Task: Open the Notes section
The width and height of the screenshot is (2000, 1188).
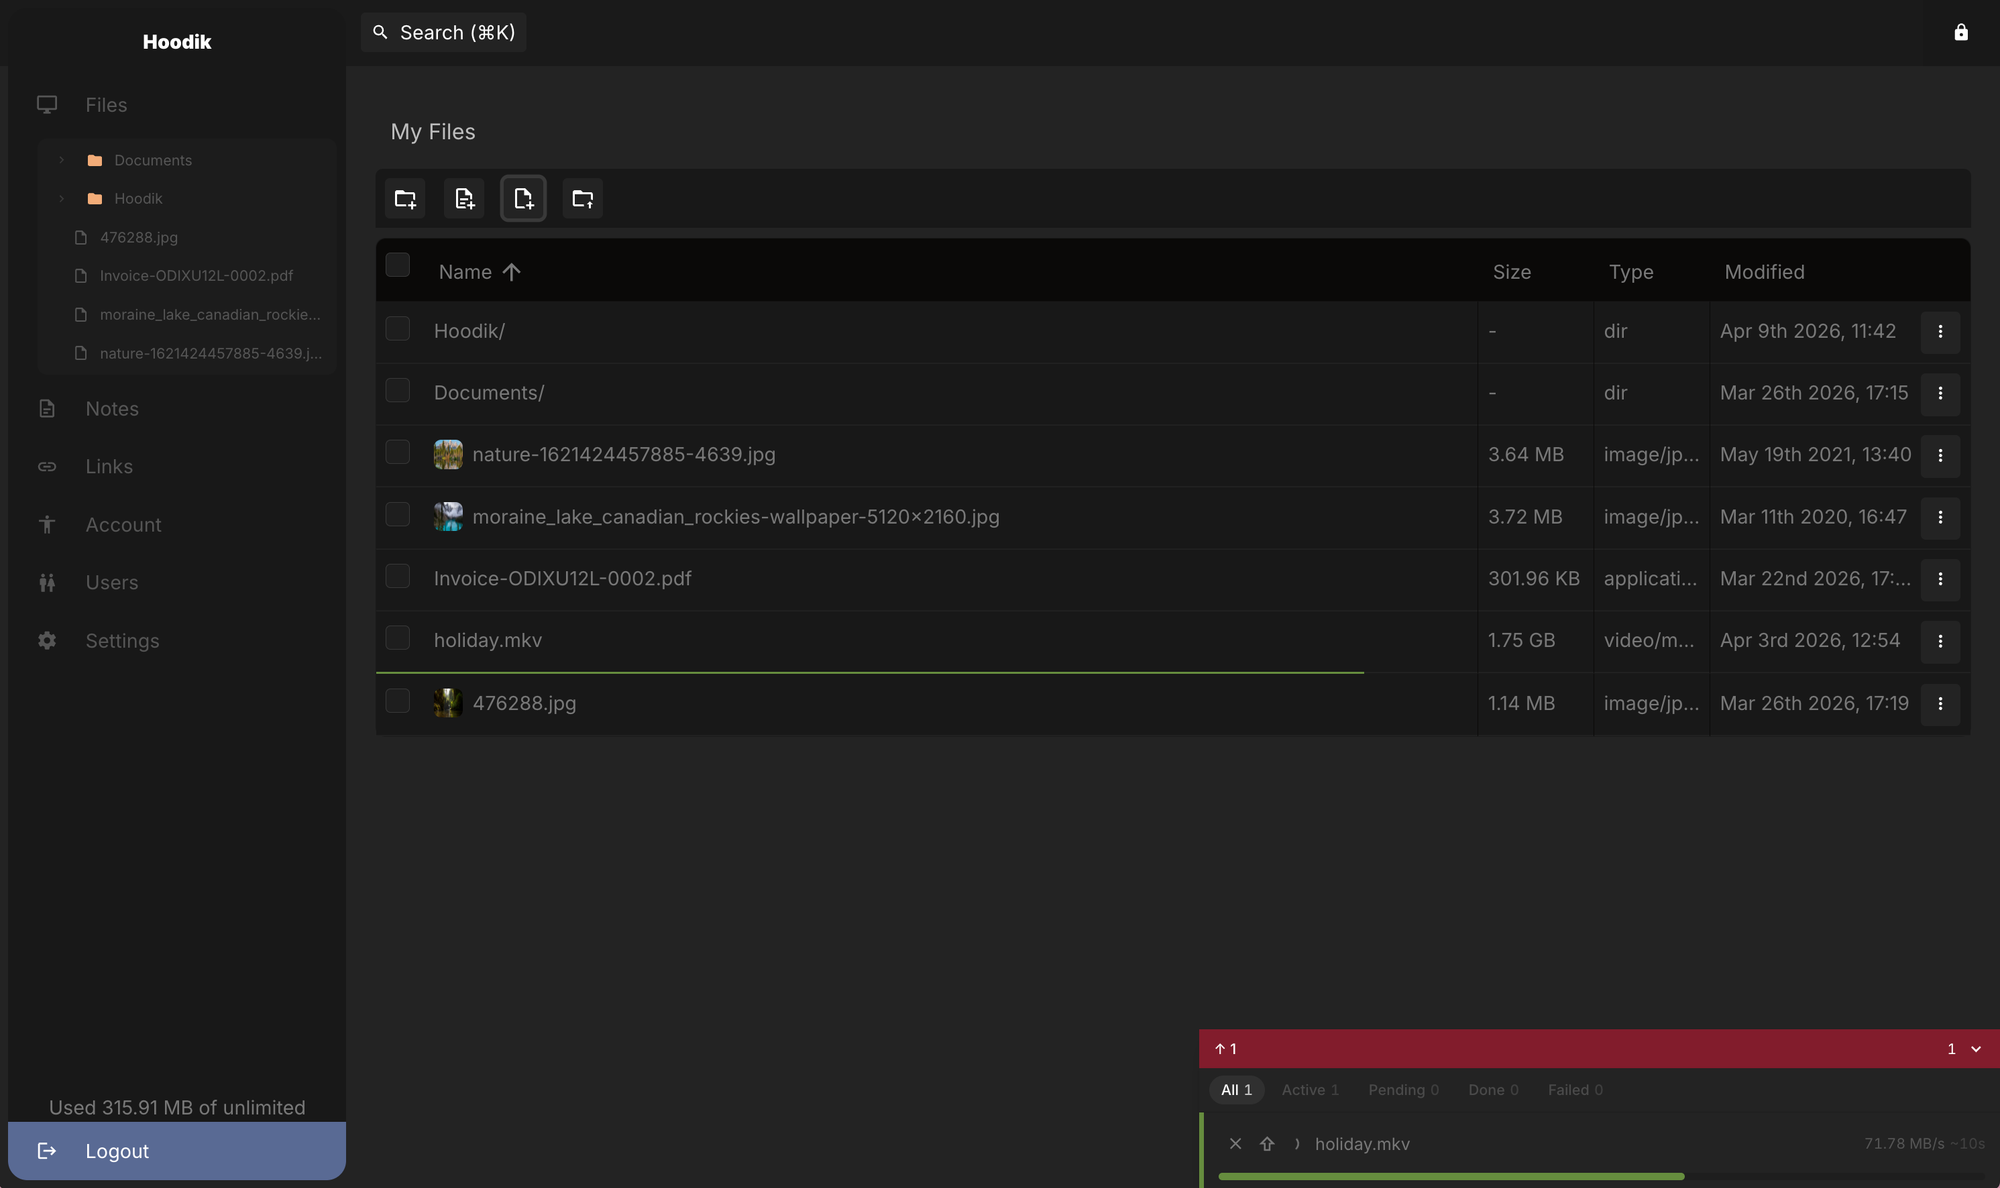Action: [x=112, y=409]
